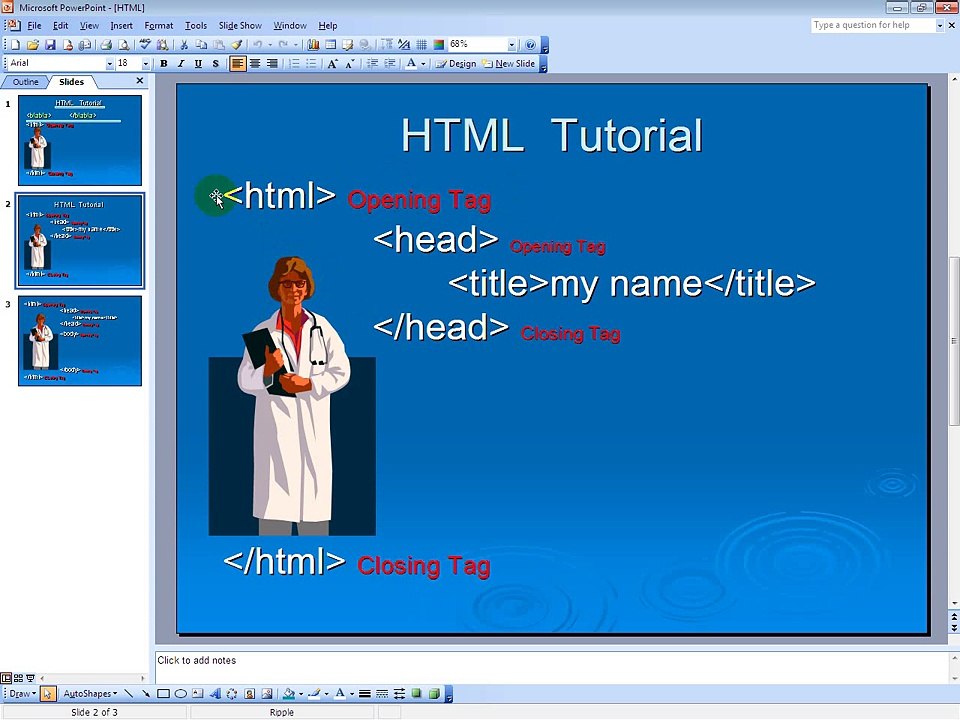Start Slide Show from current slide button
This screenshot has height=720, width=960.
point(30,678)
